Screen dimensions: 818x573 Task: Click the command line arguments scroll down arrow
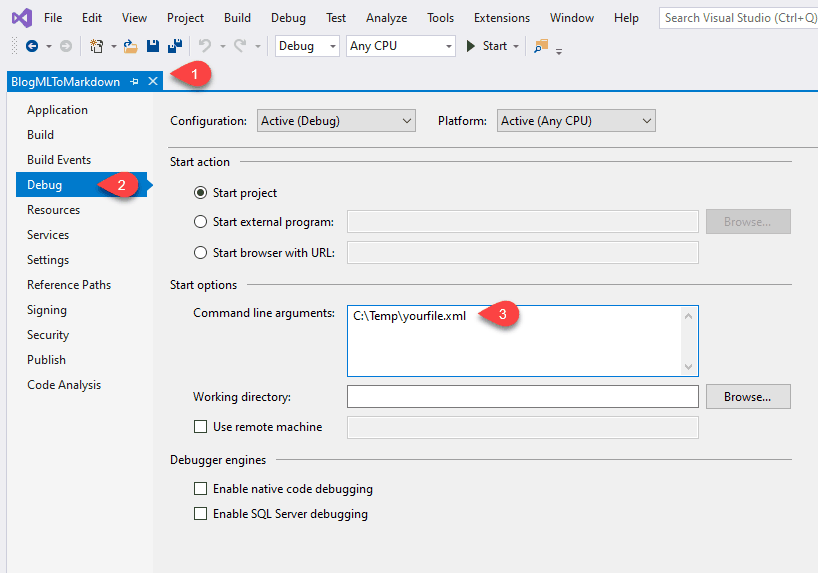click(x=688, y=367)
